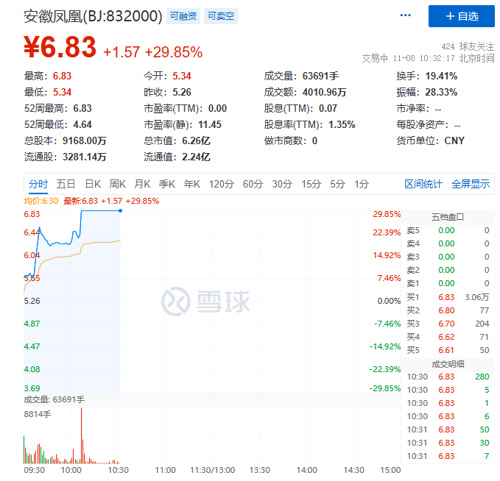
Task: Select the 60分 interval tab
Action: [x=253, y=184]
